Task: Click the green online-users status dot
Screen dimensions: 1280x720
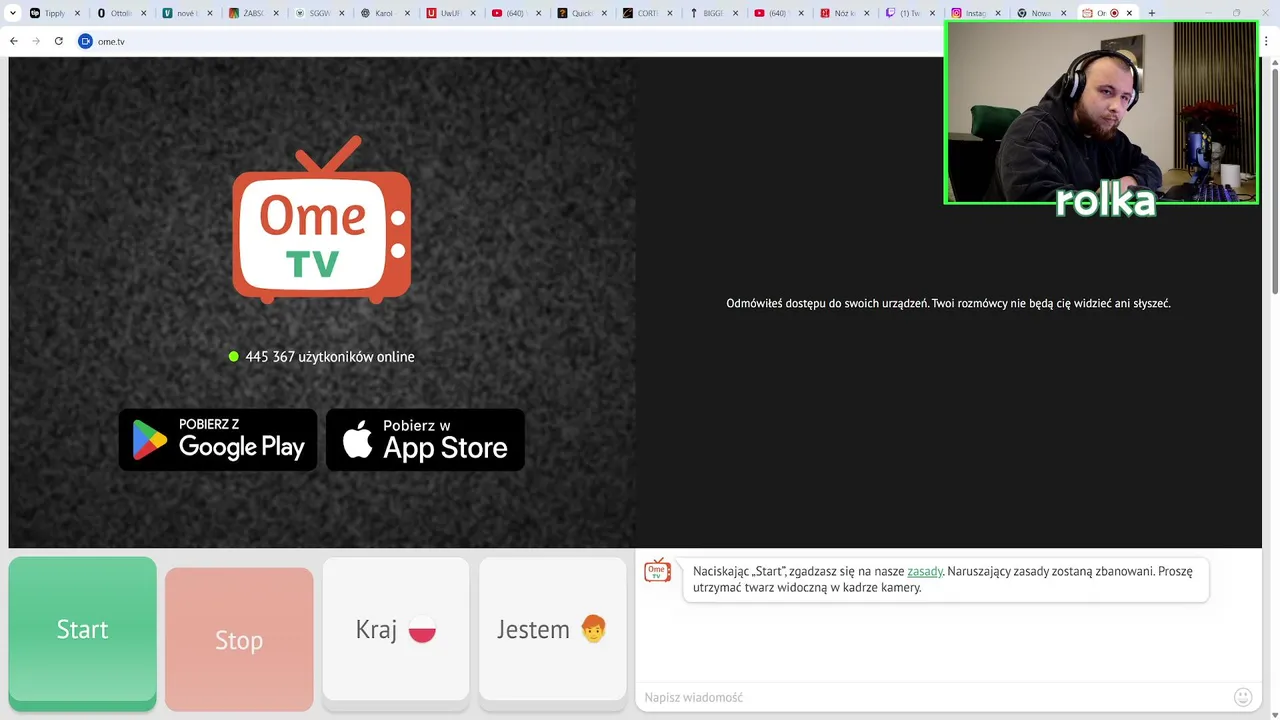Action: 234,356
